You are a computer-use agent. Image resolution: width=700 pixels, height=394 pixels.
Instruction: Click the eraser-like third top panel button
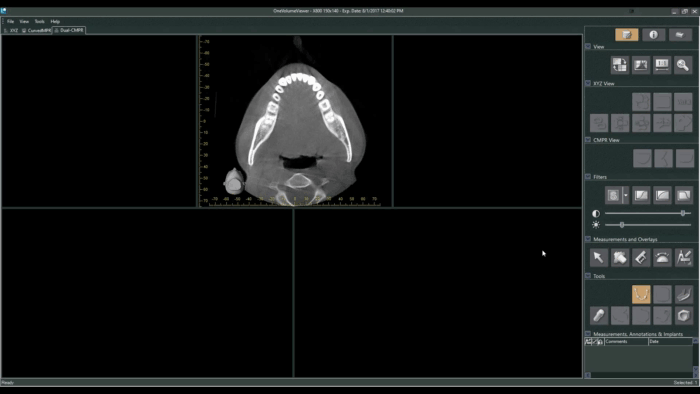(x=680, y=35)
